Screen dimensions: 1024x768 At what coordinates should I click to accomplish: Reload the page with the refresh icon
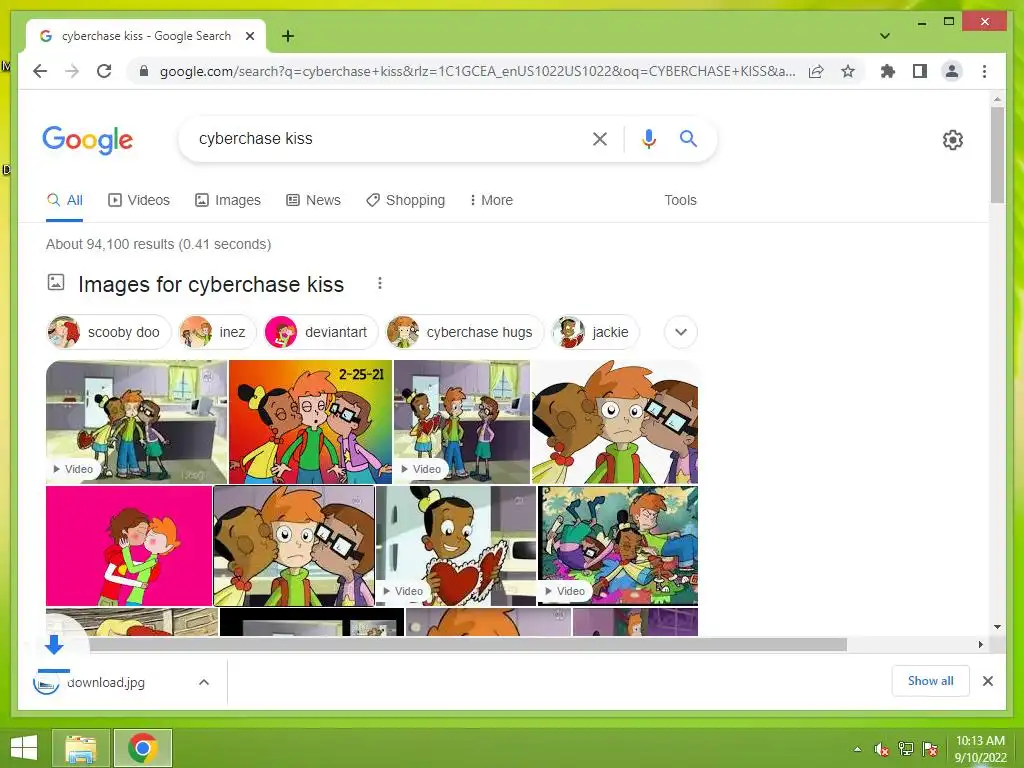[104, 71]
